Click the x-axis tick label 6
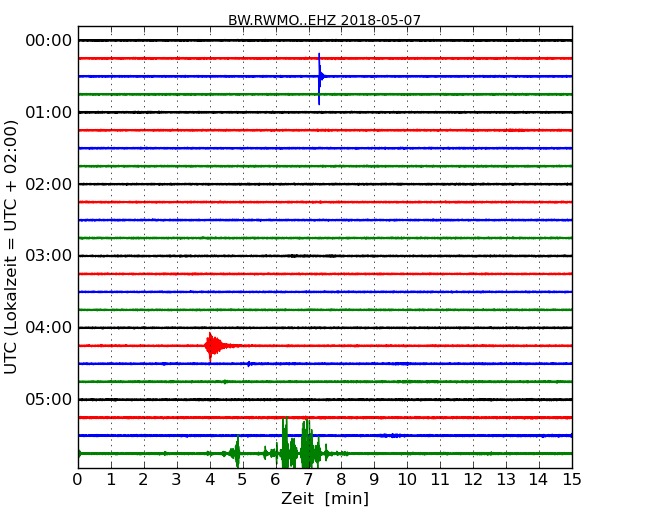This screenshot has height=520, width=650. click(x=275, y=480)
